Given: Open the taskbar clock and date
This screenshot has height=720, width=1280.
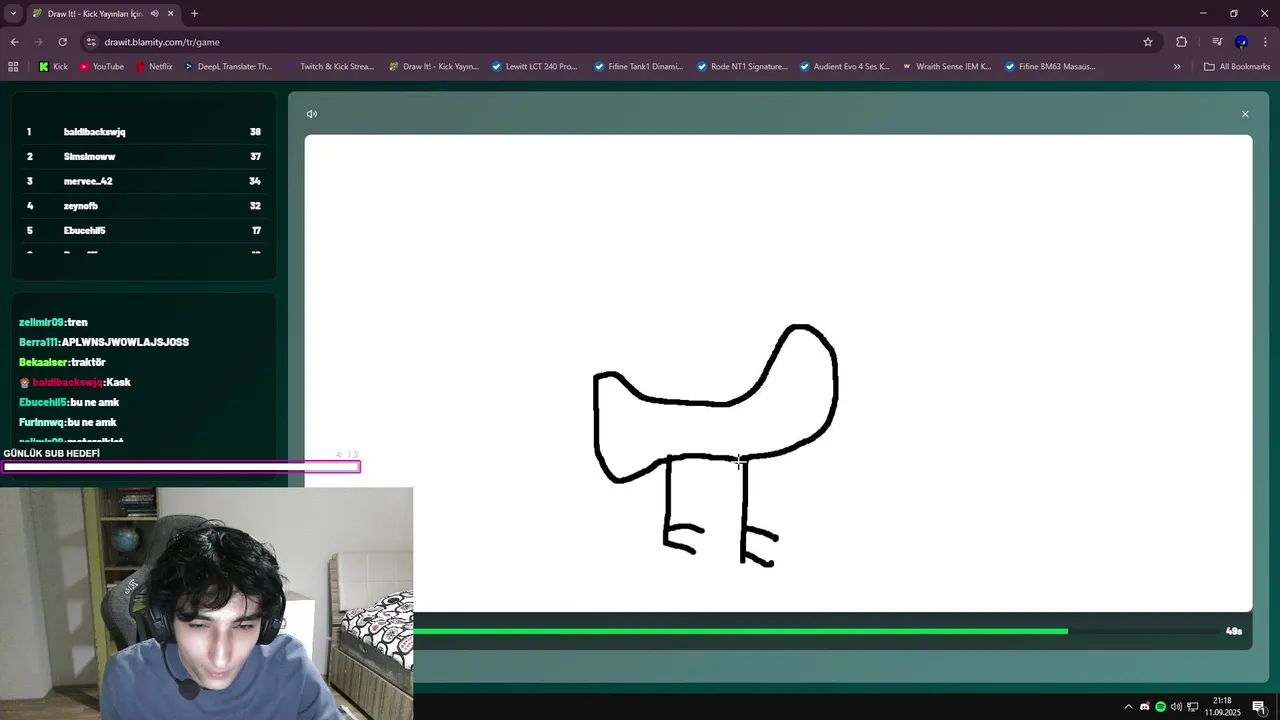Looking at the screenshot, I should (x=1222, y=707).
